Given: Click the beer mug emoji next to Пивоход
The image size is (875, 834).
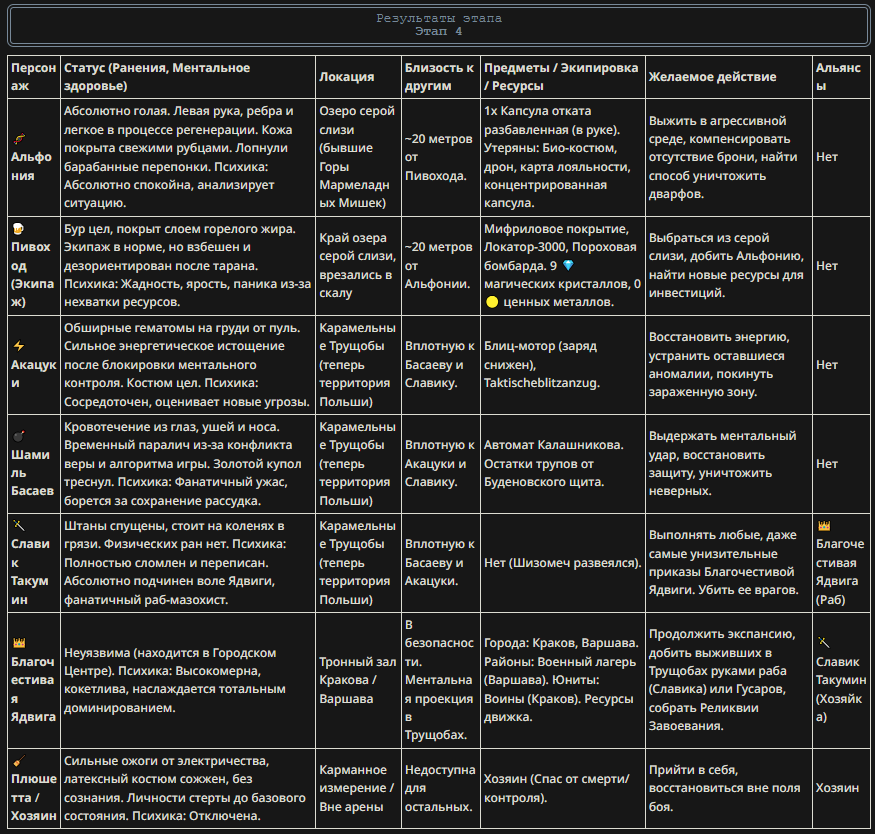Looking at the screenshot, I should (18, 228).
